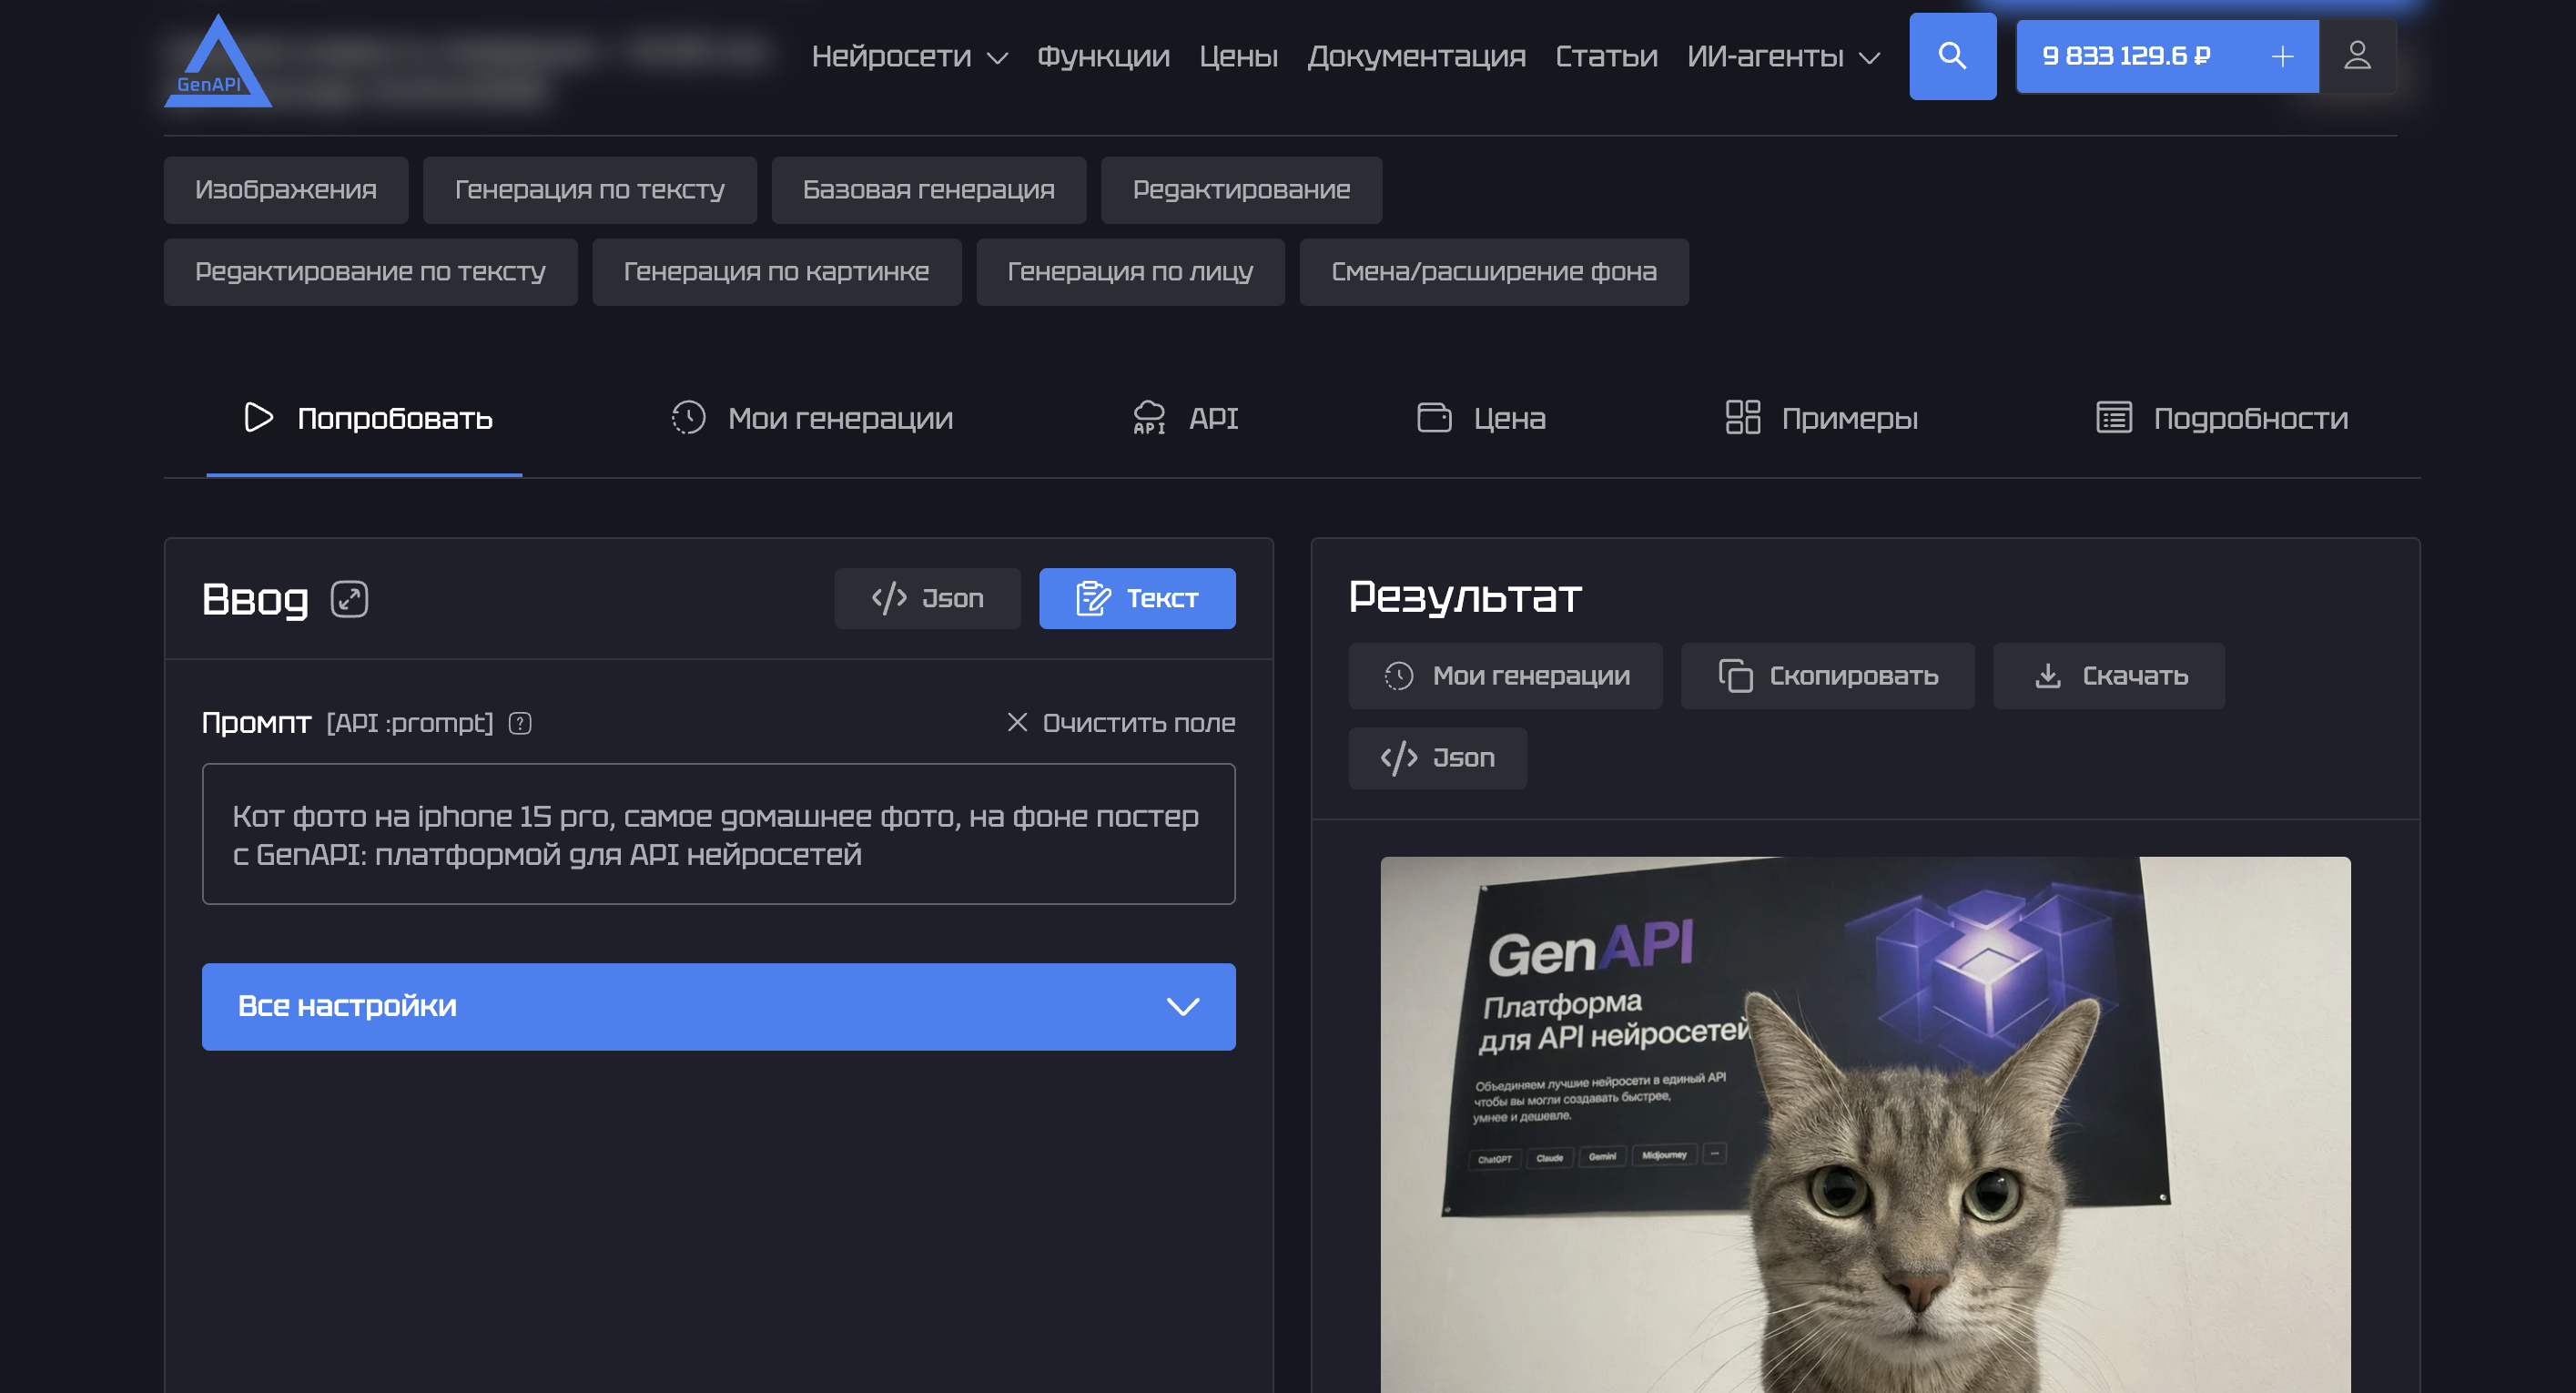The image size is (2576, 1393).
Task: Click the Редактирование по тексту tag
Action: click(370, 272)
